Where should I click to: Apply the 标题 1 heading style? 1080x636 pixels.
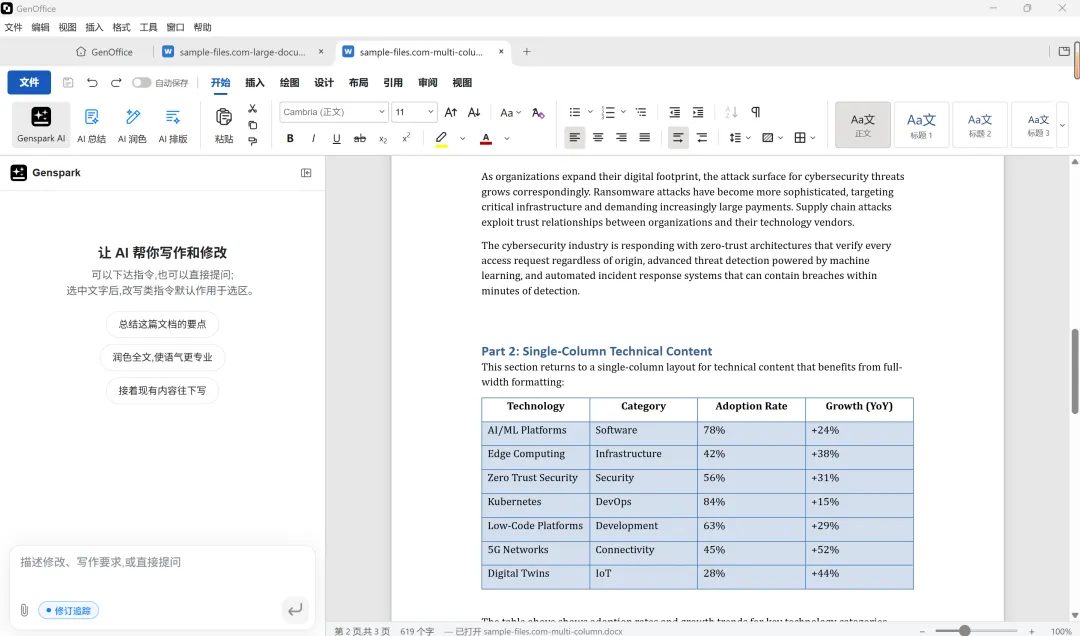(921, 125)
